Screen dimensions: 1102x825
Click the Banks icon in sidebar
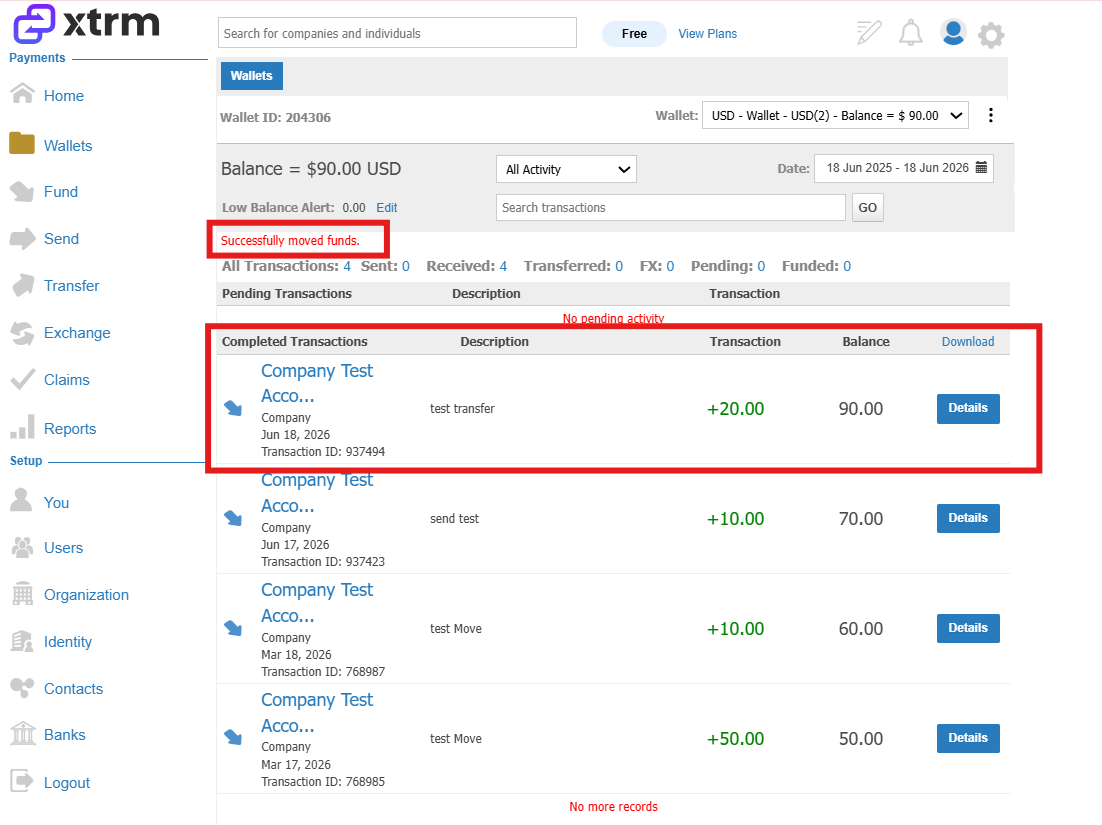pos(22,734)
